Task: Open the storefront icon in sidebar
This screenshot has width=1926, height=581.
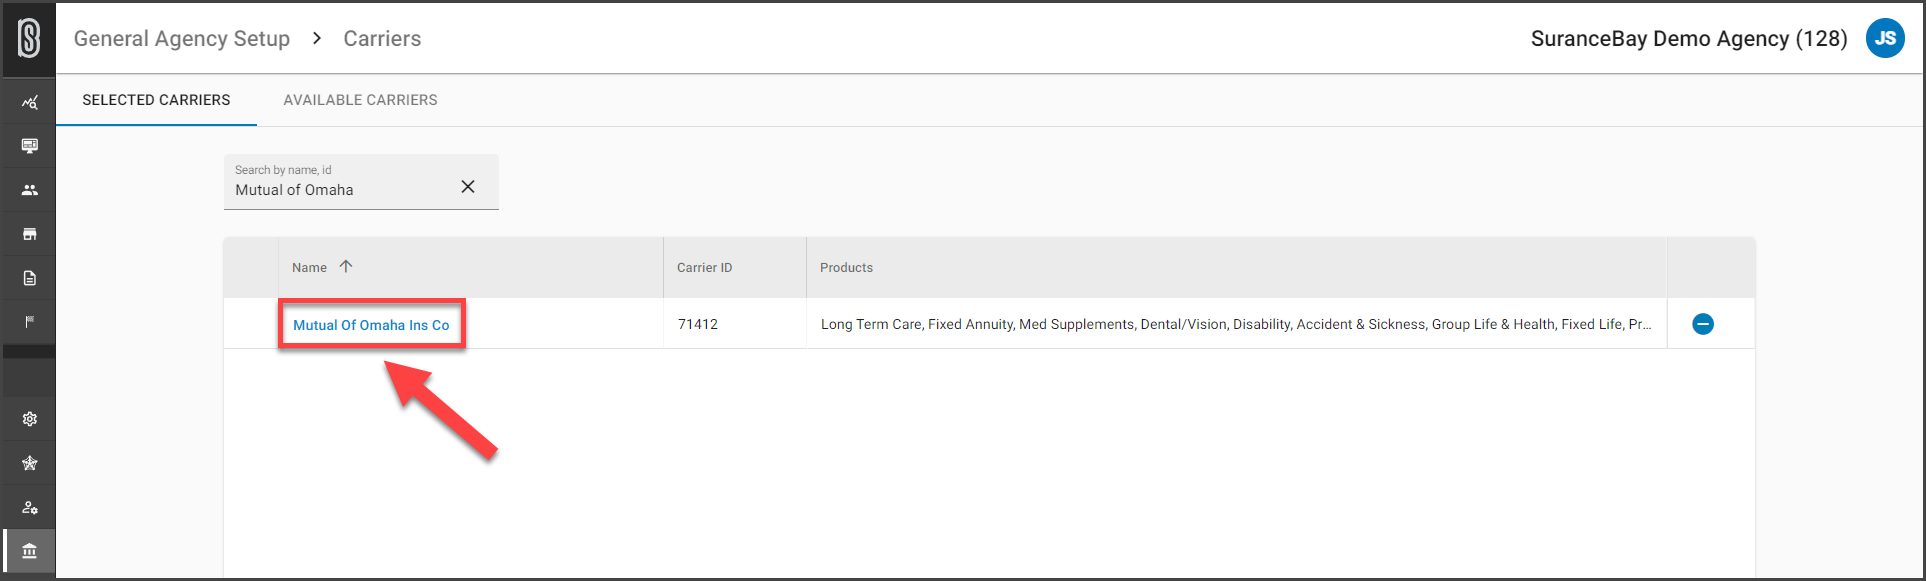Action: [30, 234]
